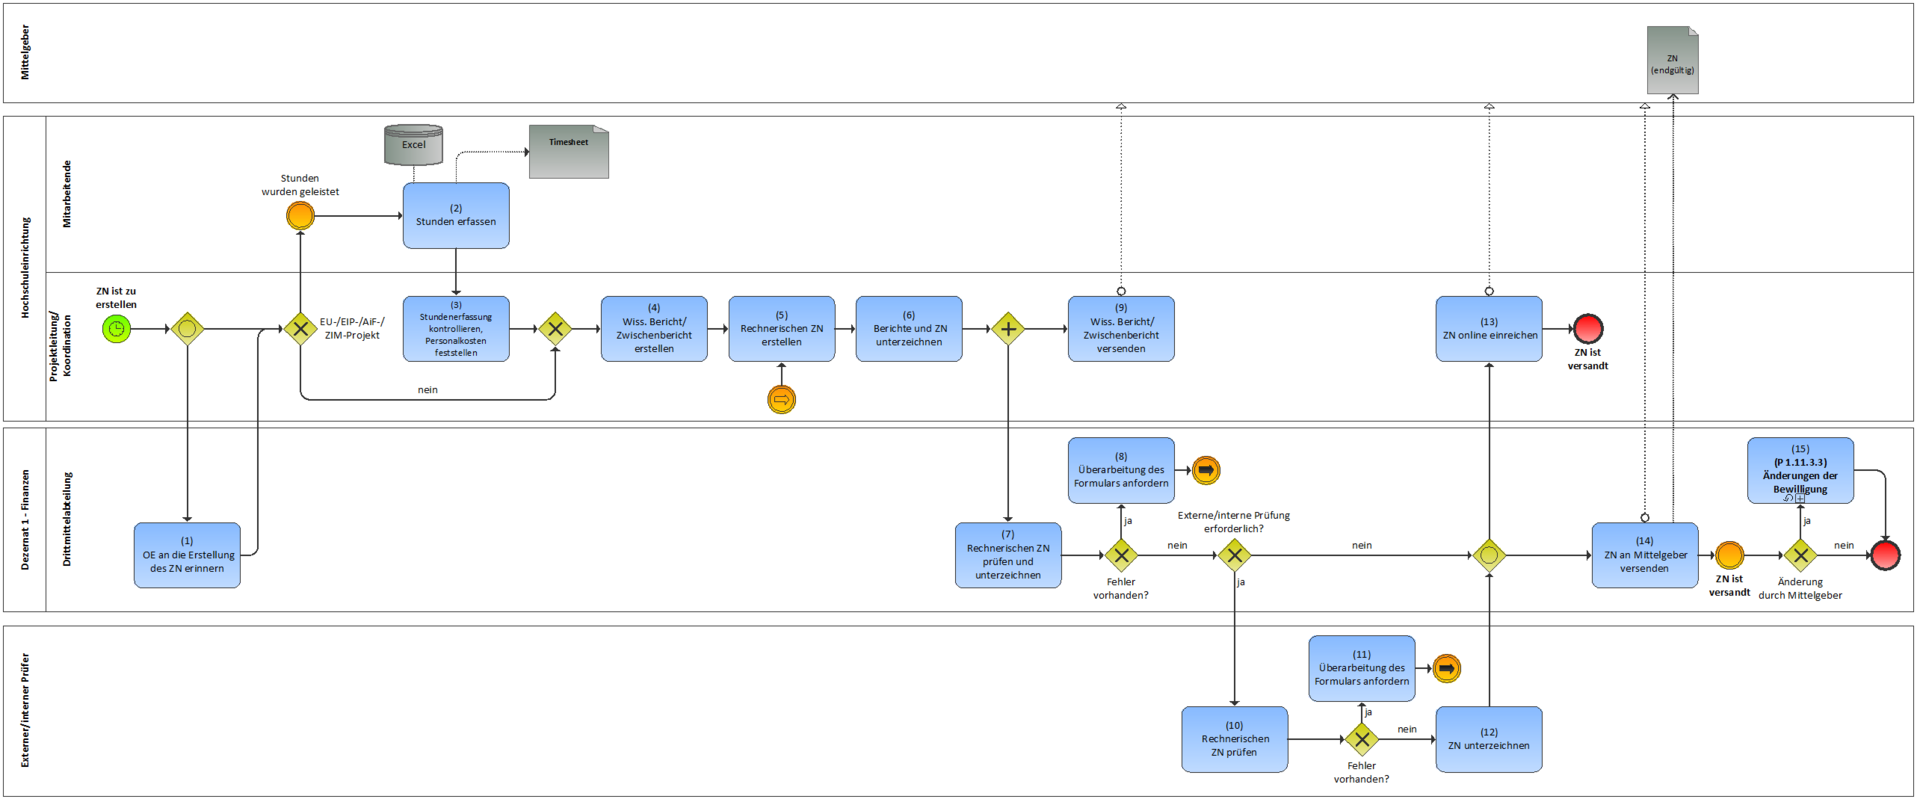Select 'OE an die Erstellung des ZN erinnern' task
The image size is (1920, 802).
click(x=187, y=555)
